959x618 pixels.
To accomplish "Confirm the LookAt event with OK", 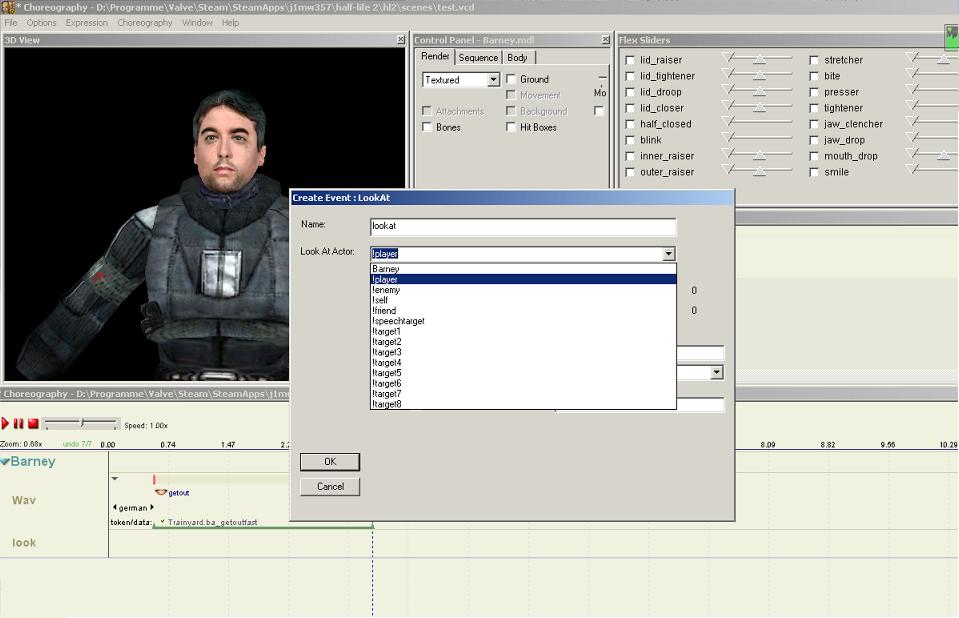I will tap(330, 461).
